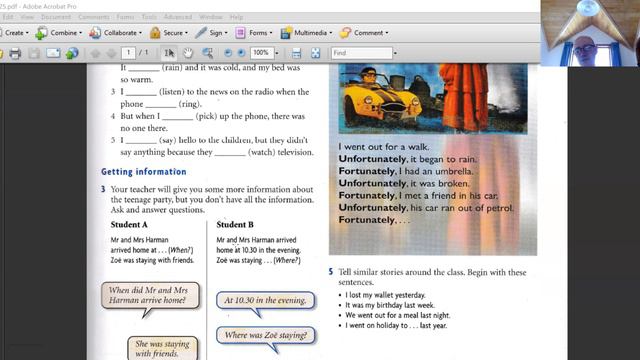Click the 'Student A' heading
This screenshot has width=640, height=360.
(129, 224)
